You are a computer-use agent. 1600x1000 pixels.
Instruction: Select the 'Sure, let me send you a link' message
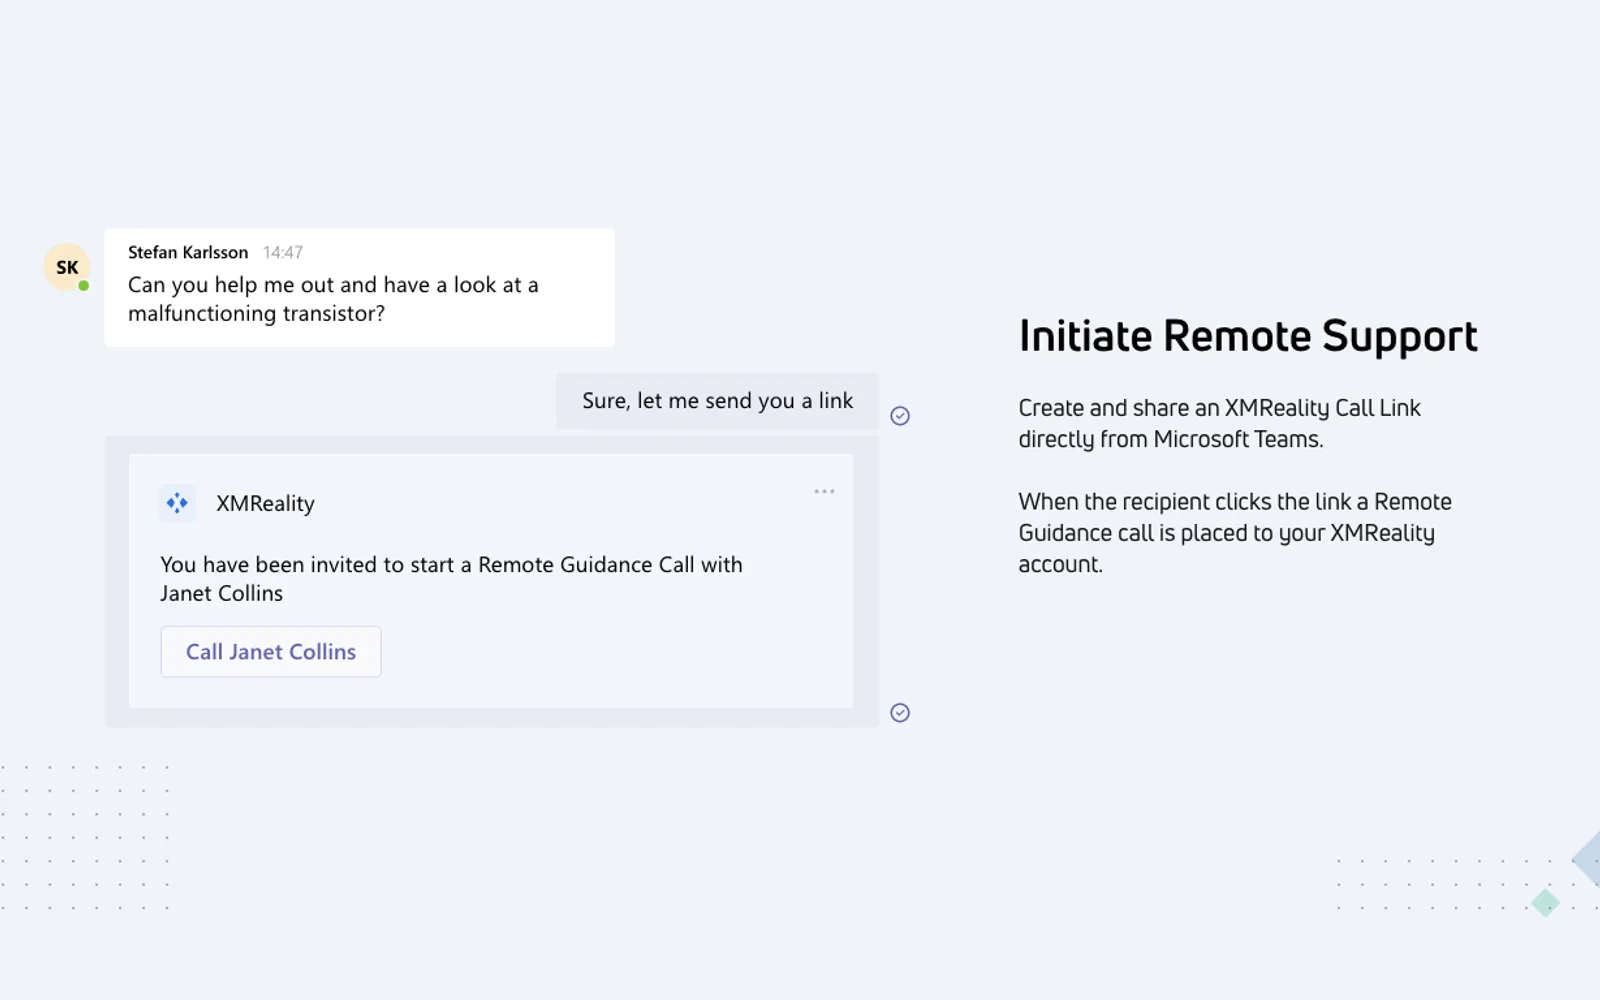717,401
